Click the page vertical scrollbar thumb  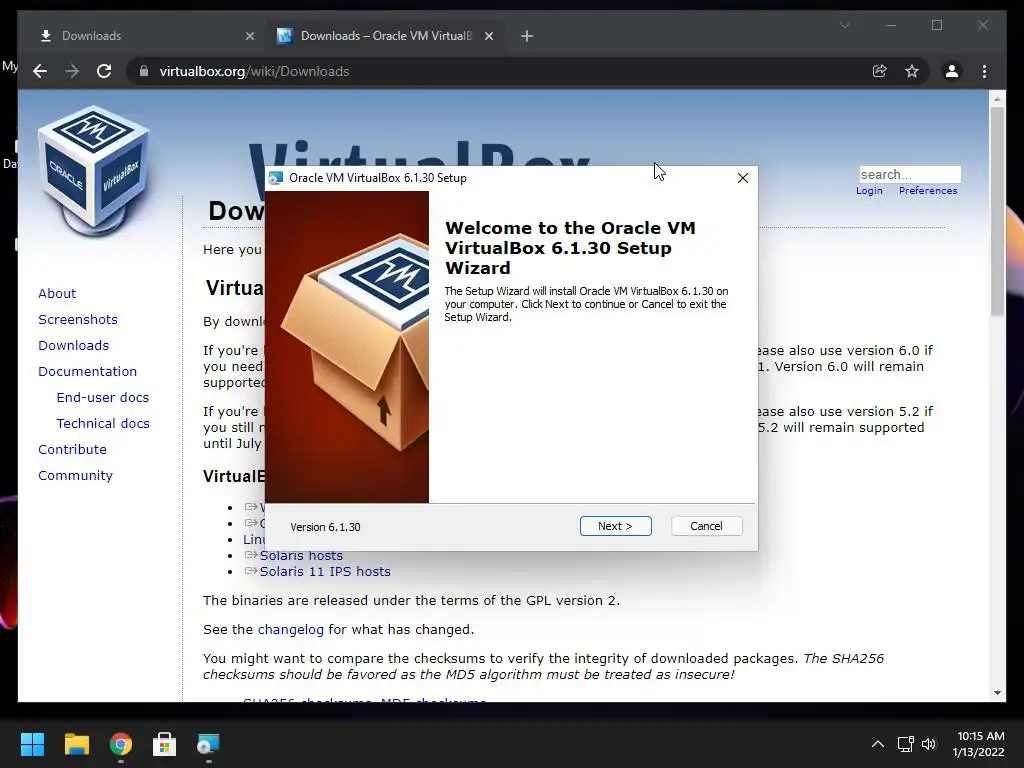(x=997, y=211)
